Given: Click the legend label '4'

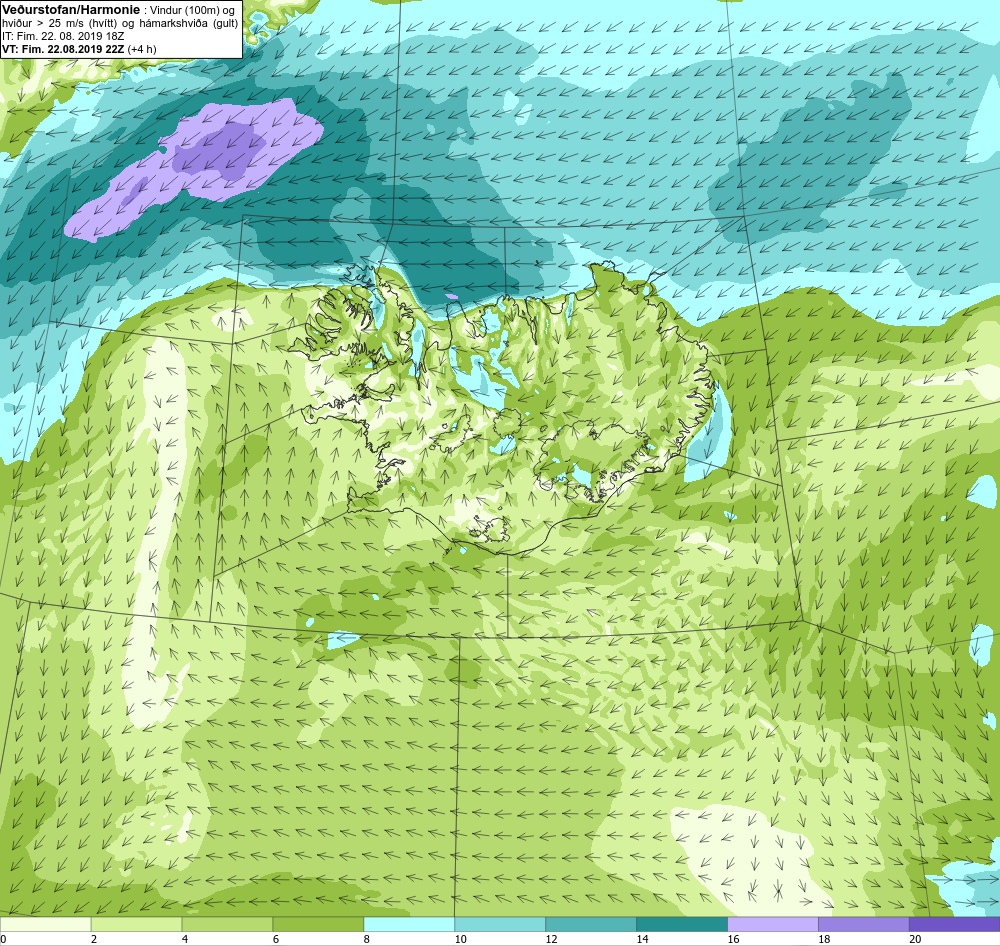Looking at the screenshot, I should (185, 939).
